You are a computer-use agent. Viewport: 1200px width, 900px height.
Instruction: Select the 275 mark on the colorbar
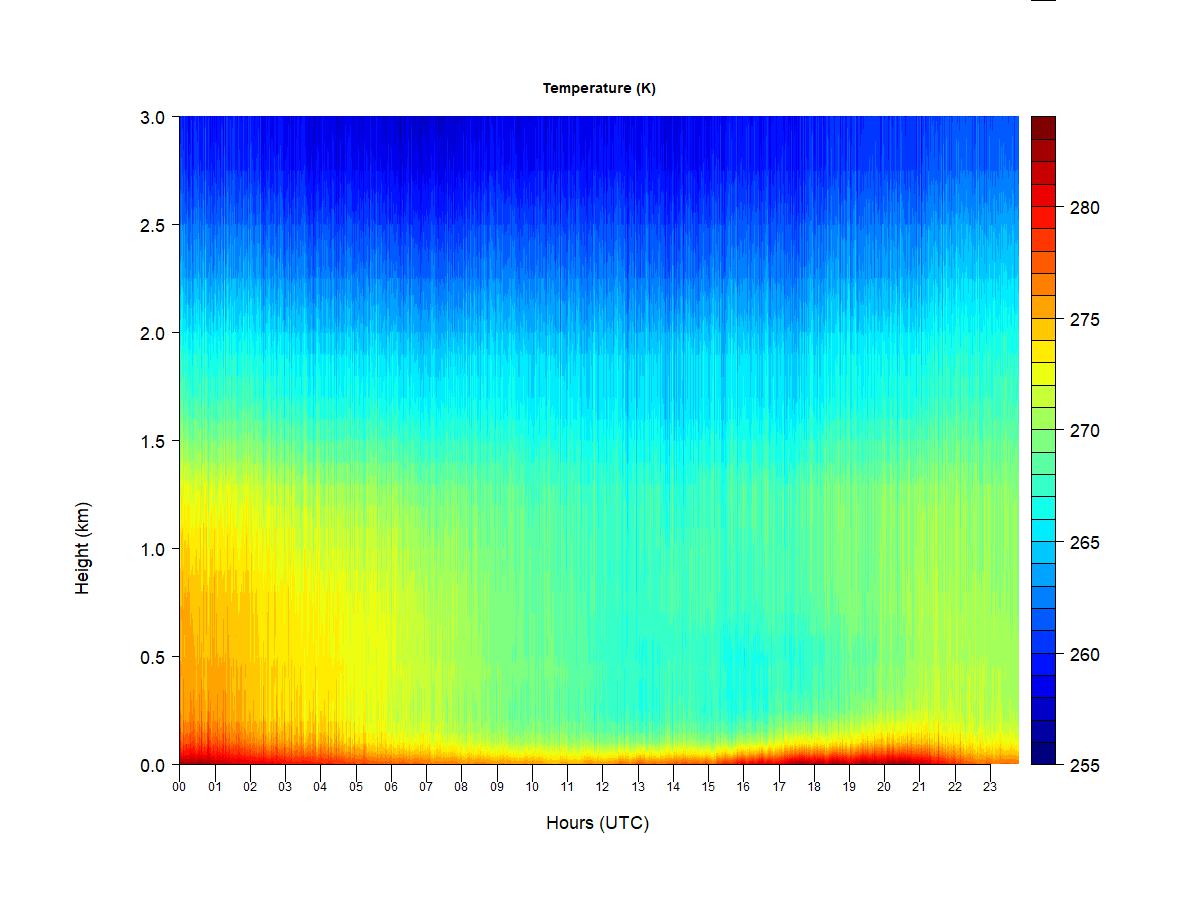click(1085, 320)
